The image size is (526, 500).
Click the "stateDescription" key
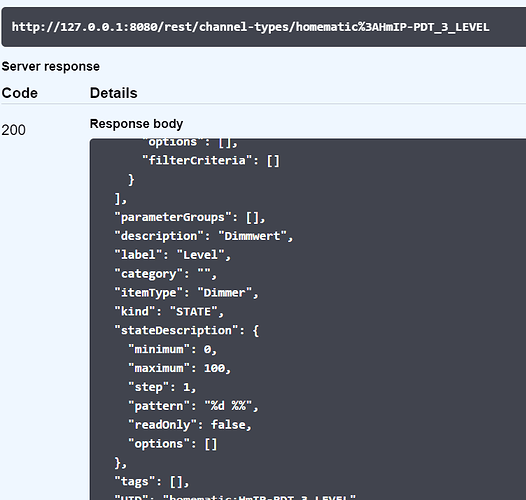(176, 330)
